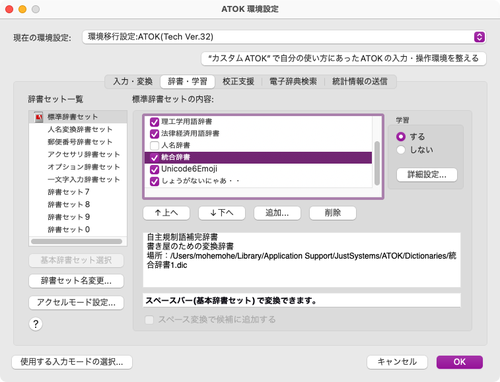Image resolution: width=500 pixels, height=382 pixels.
Task: Click 削除 to remove the dictionary
Action: pos(333,213)
